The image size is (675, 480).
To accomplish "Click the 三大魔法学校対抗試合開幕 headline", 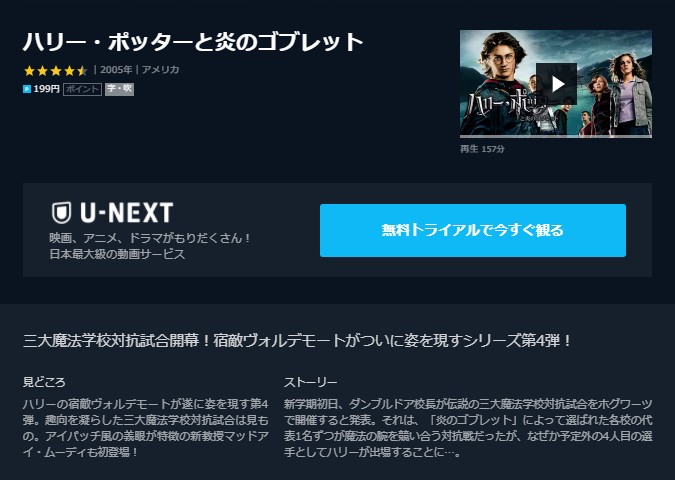I will (297, 341).
